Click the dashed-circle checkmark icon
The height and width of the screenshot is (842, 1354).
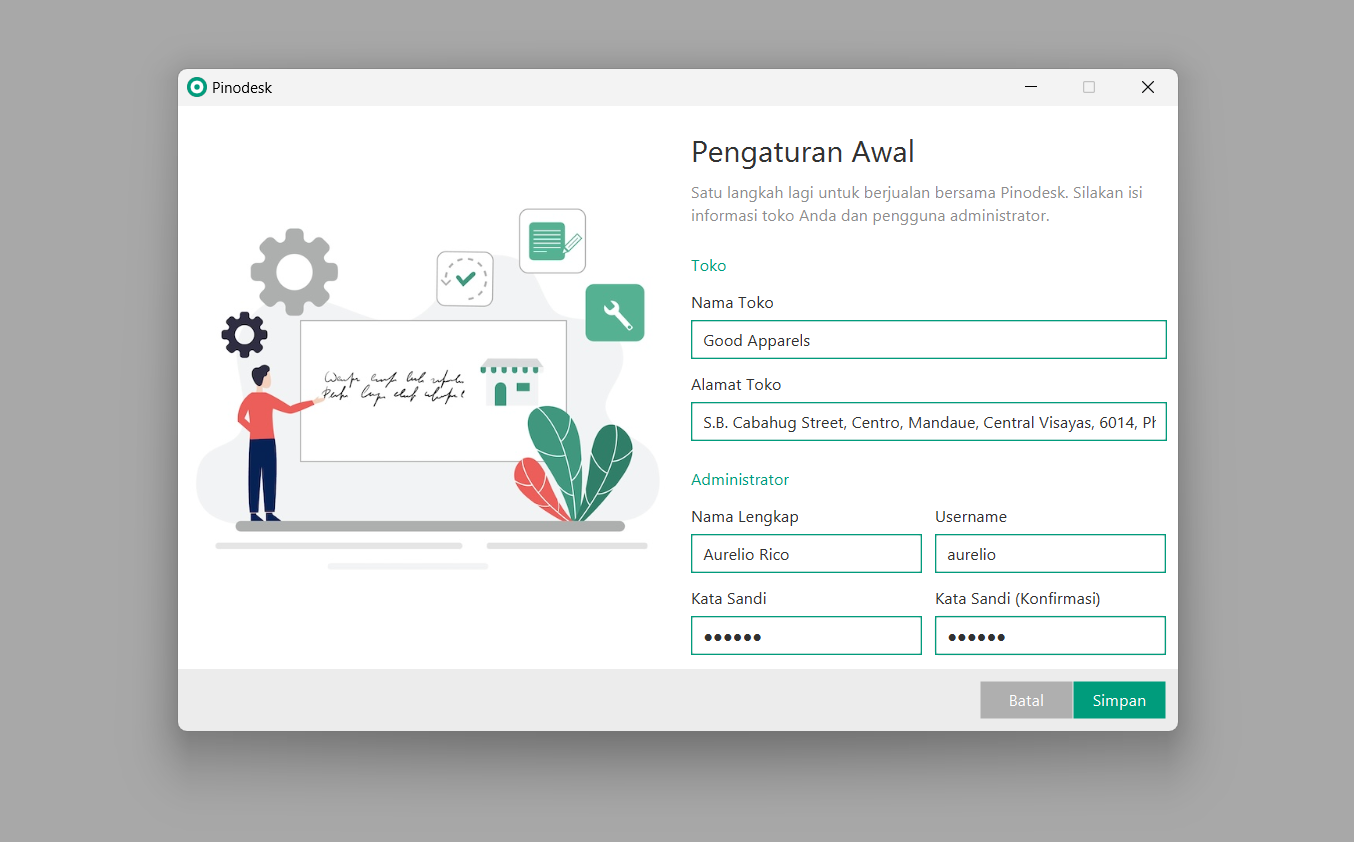pos(465,279)
